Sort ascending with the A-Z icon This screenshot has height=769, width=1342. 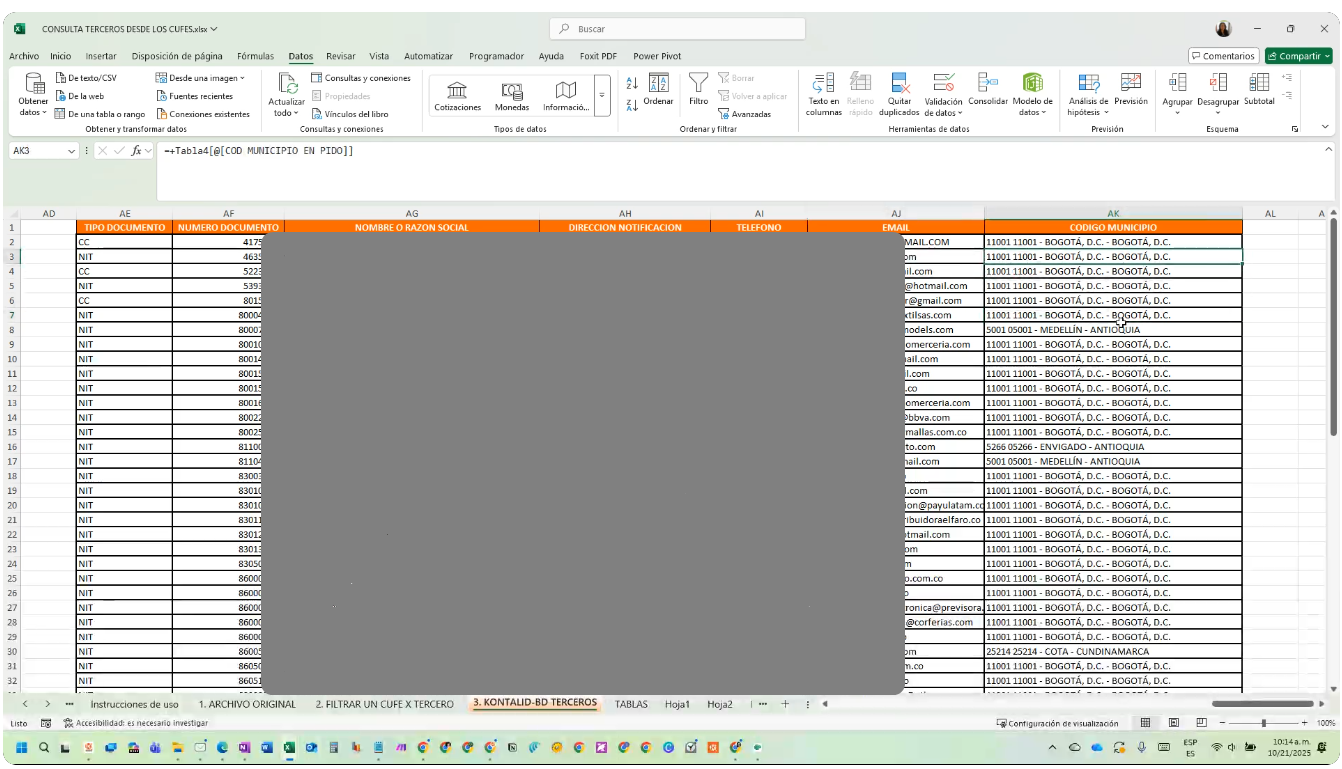(631, 83)
